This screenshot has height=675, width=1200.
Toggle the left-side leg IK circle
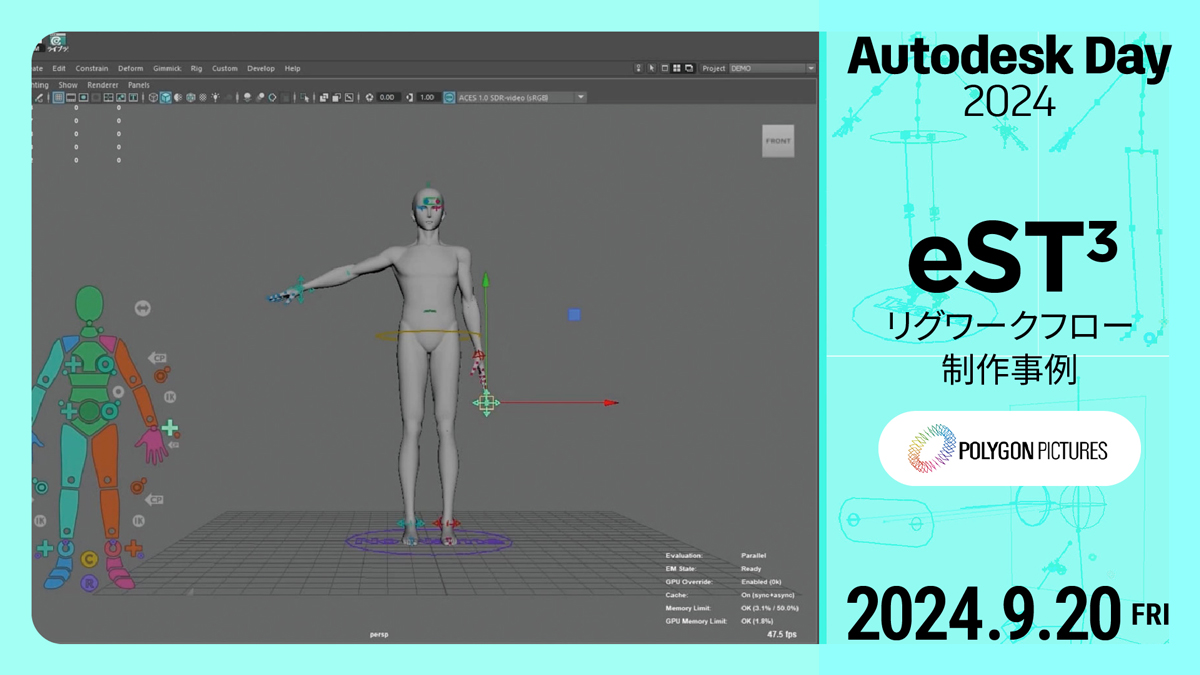[40, 521]
